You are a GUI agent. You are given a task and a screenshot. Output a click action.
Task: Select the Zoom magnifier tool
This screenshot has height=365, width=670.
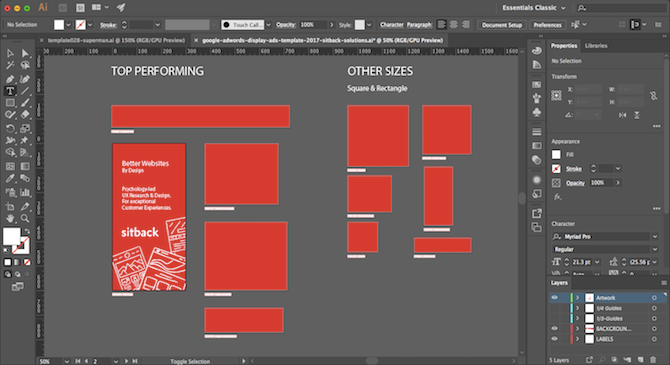pyautogui.click(x=25, y=218)
